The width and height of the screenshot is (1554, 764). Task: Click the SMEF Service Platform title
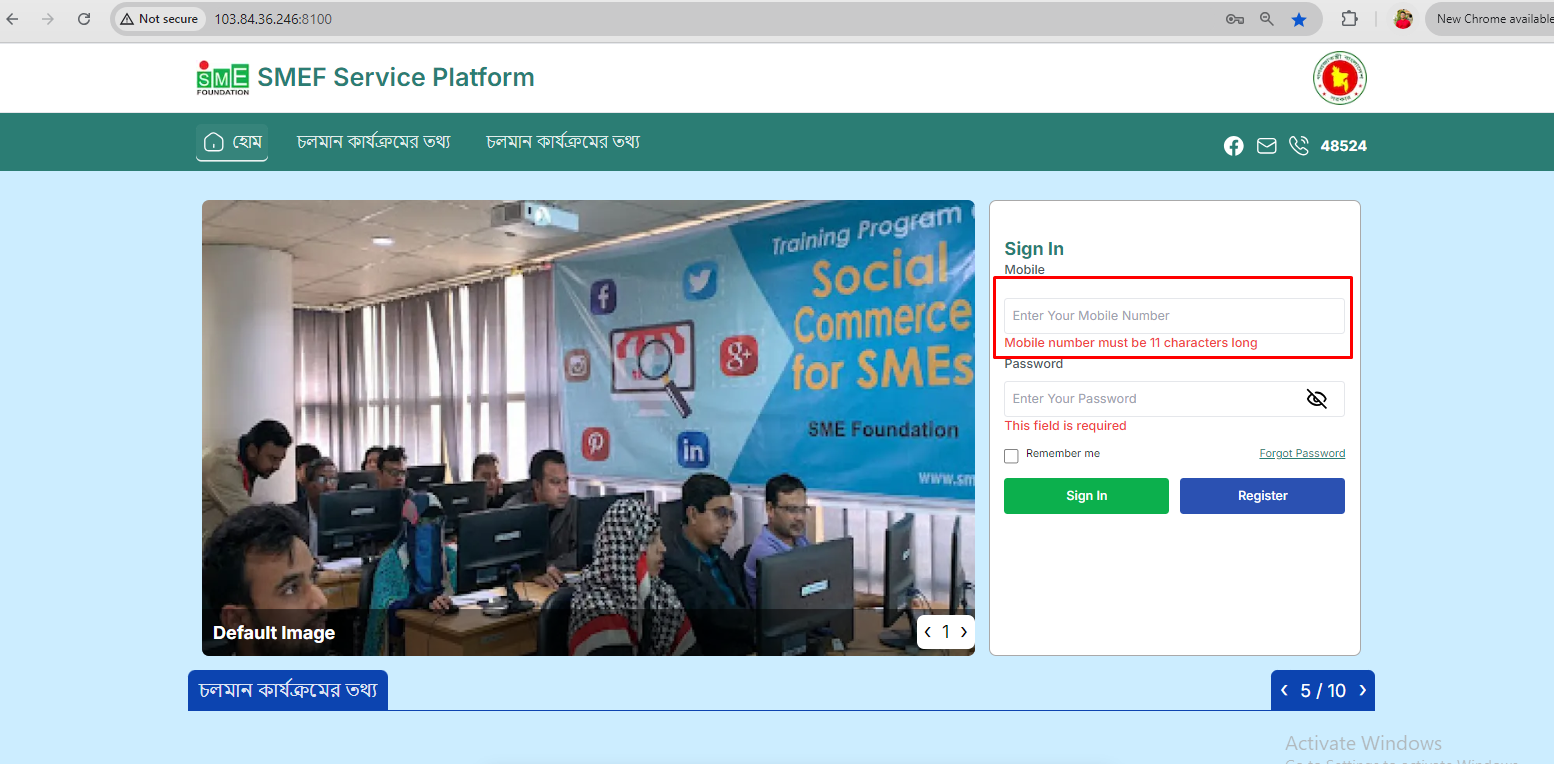pos(396,77)
